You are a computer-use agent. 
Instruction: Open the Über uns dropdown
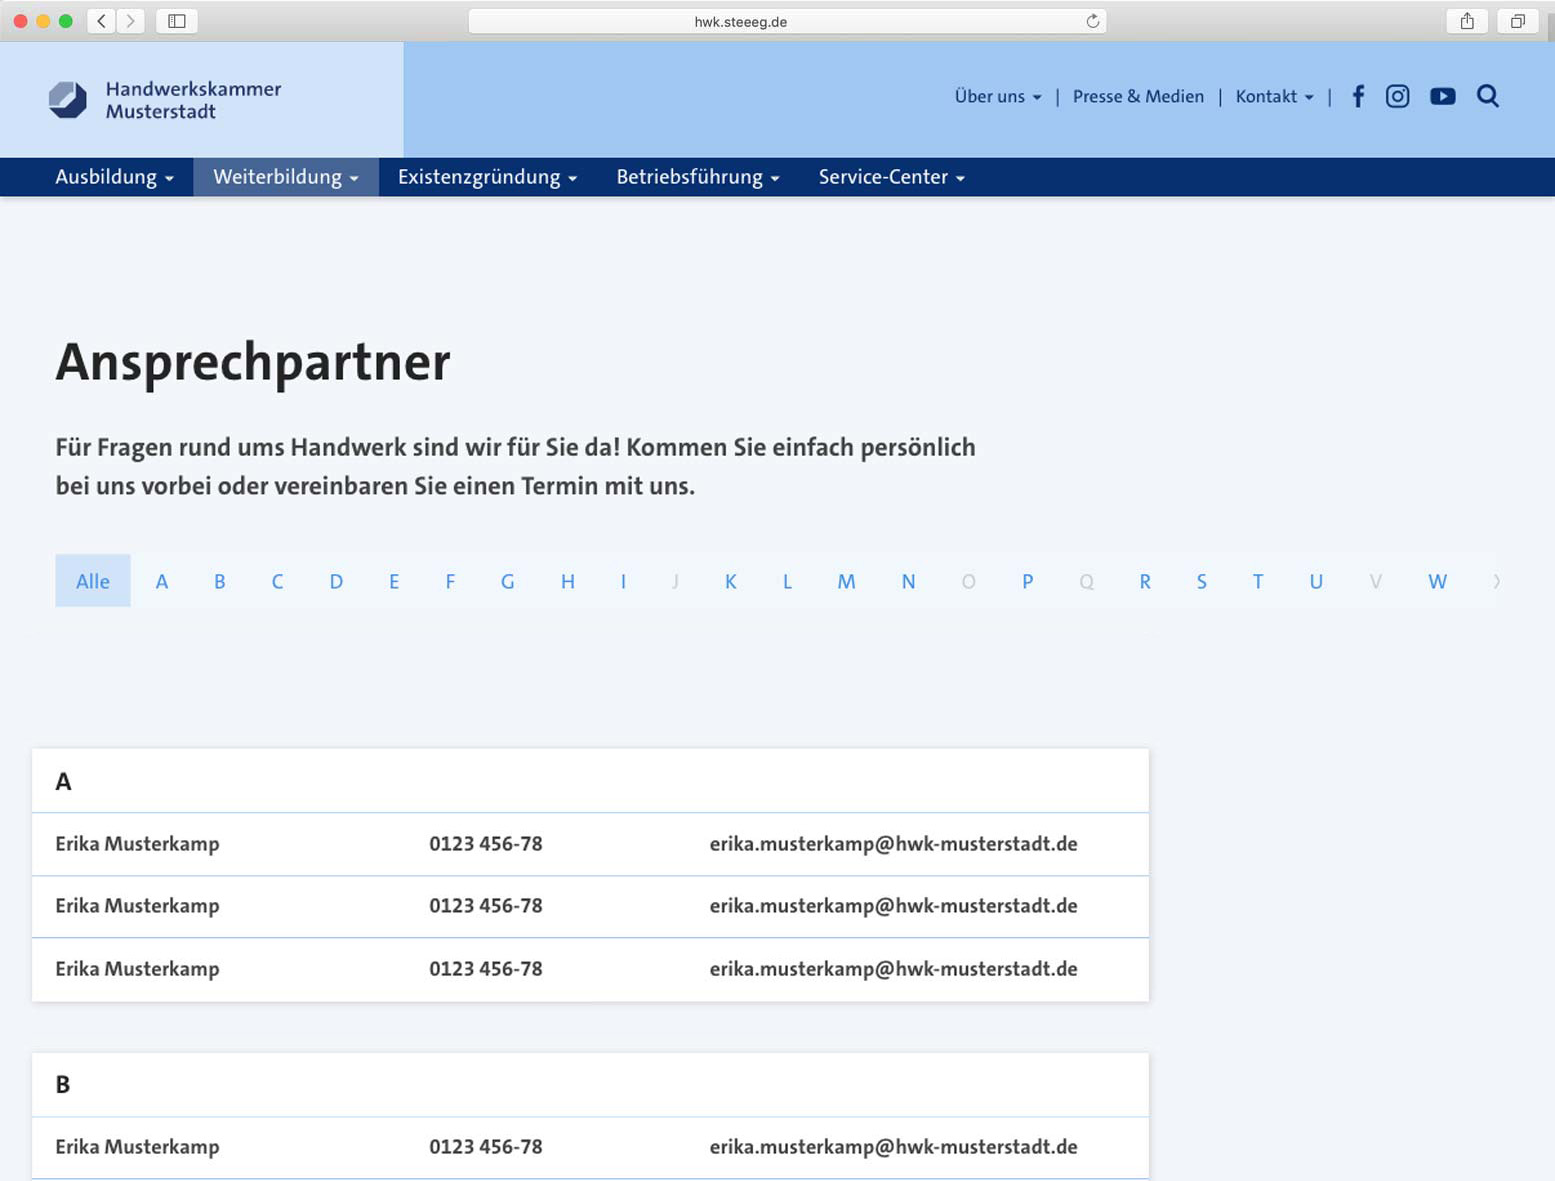tap(997, 96)
